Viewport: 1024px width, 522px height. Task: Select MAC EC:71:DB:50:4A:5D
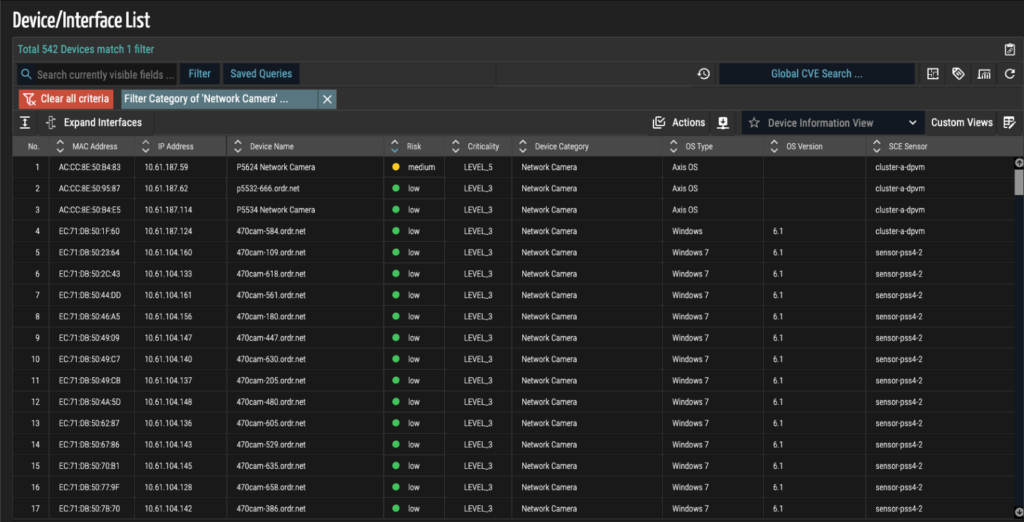point(89,402)
